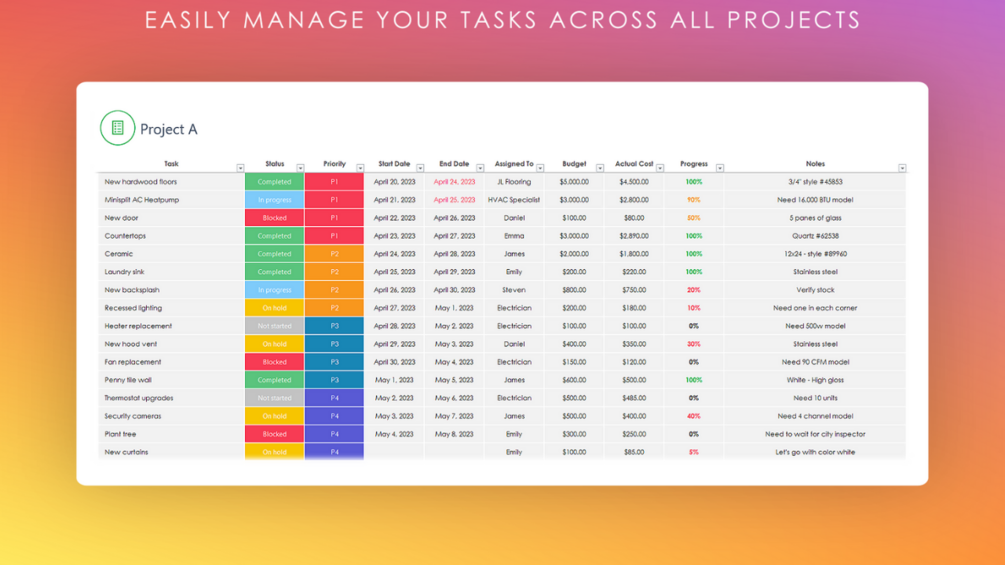Click the 50% progress value for New door
Viewport: 1005px width, 565px height.
pyautogui.click(x=694, y=218)
